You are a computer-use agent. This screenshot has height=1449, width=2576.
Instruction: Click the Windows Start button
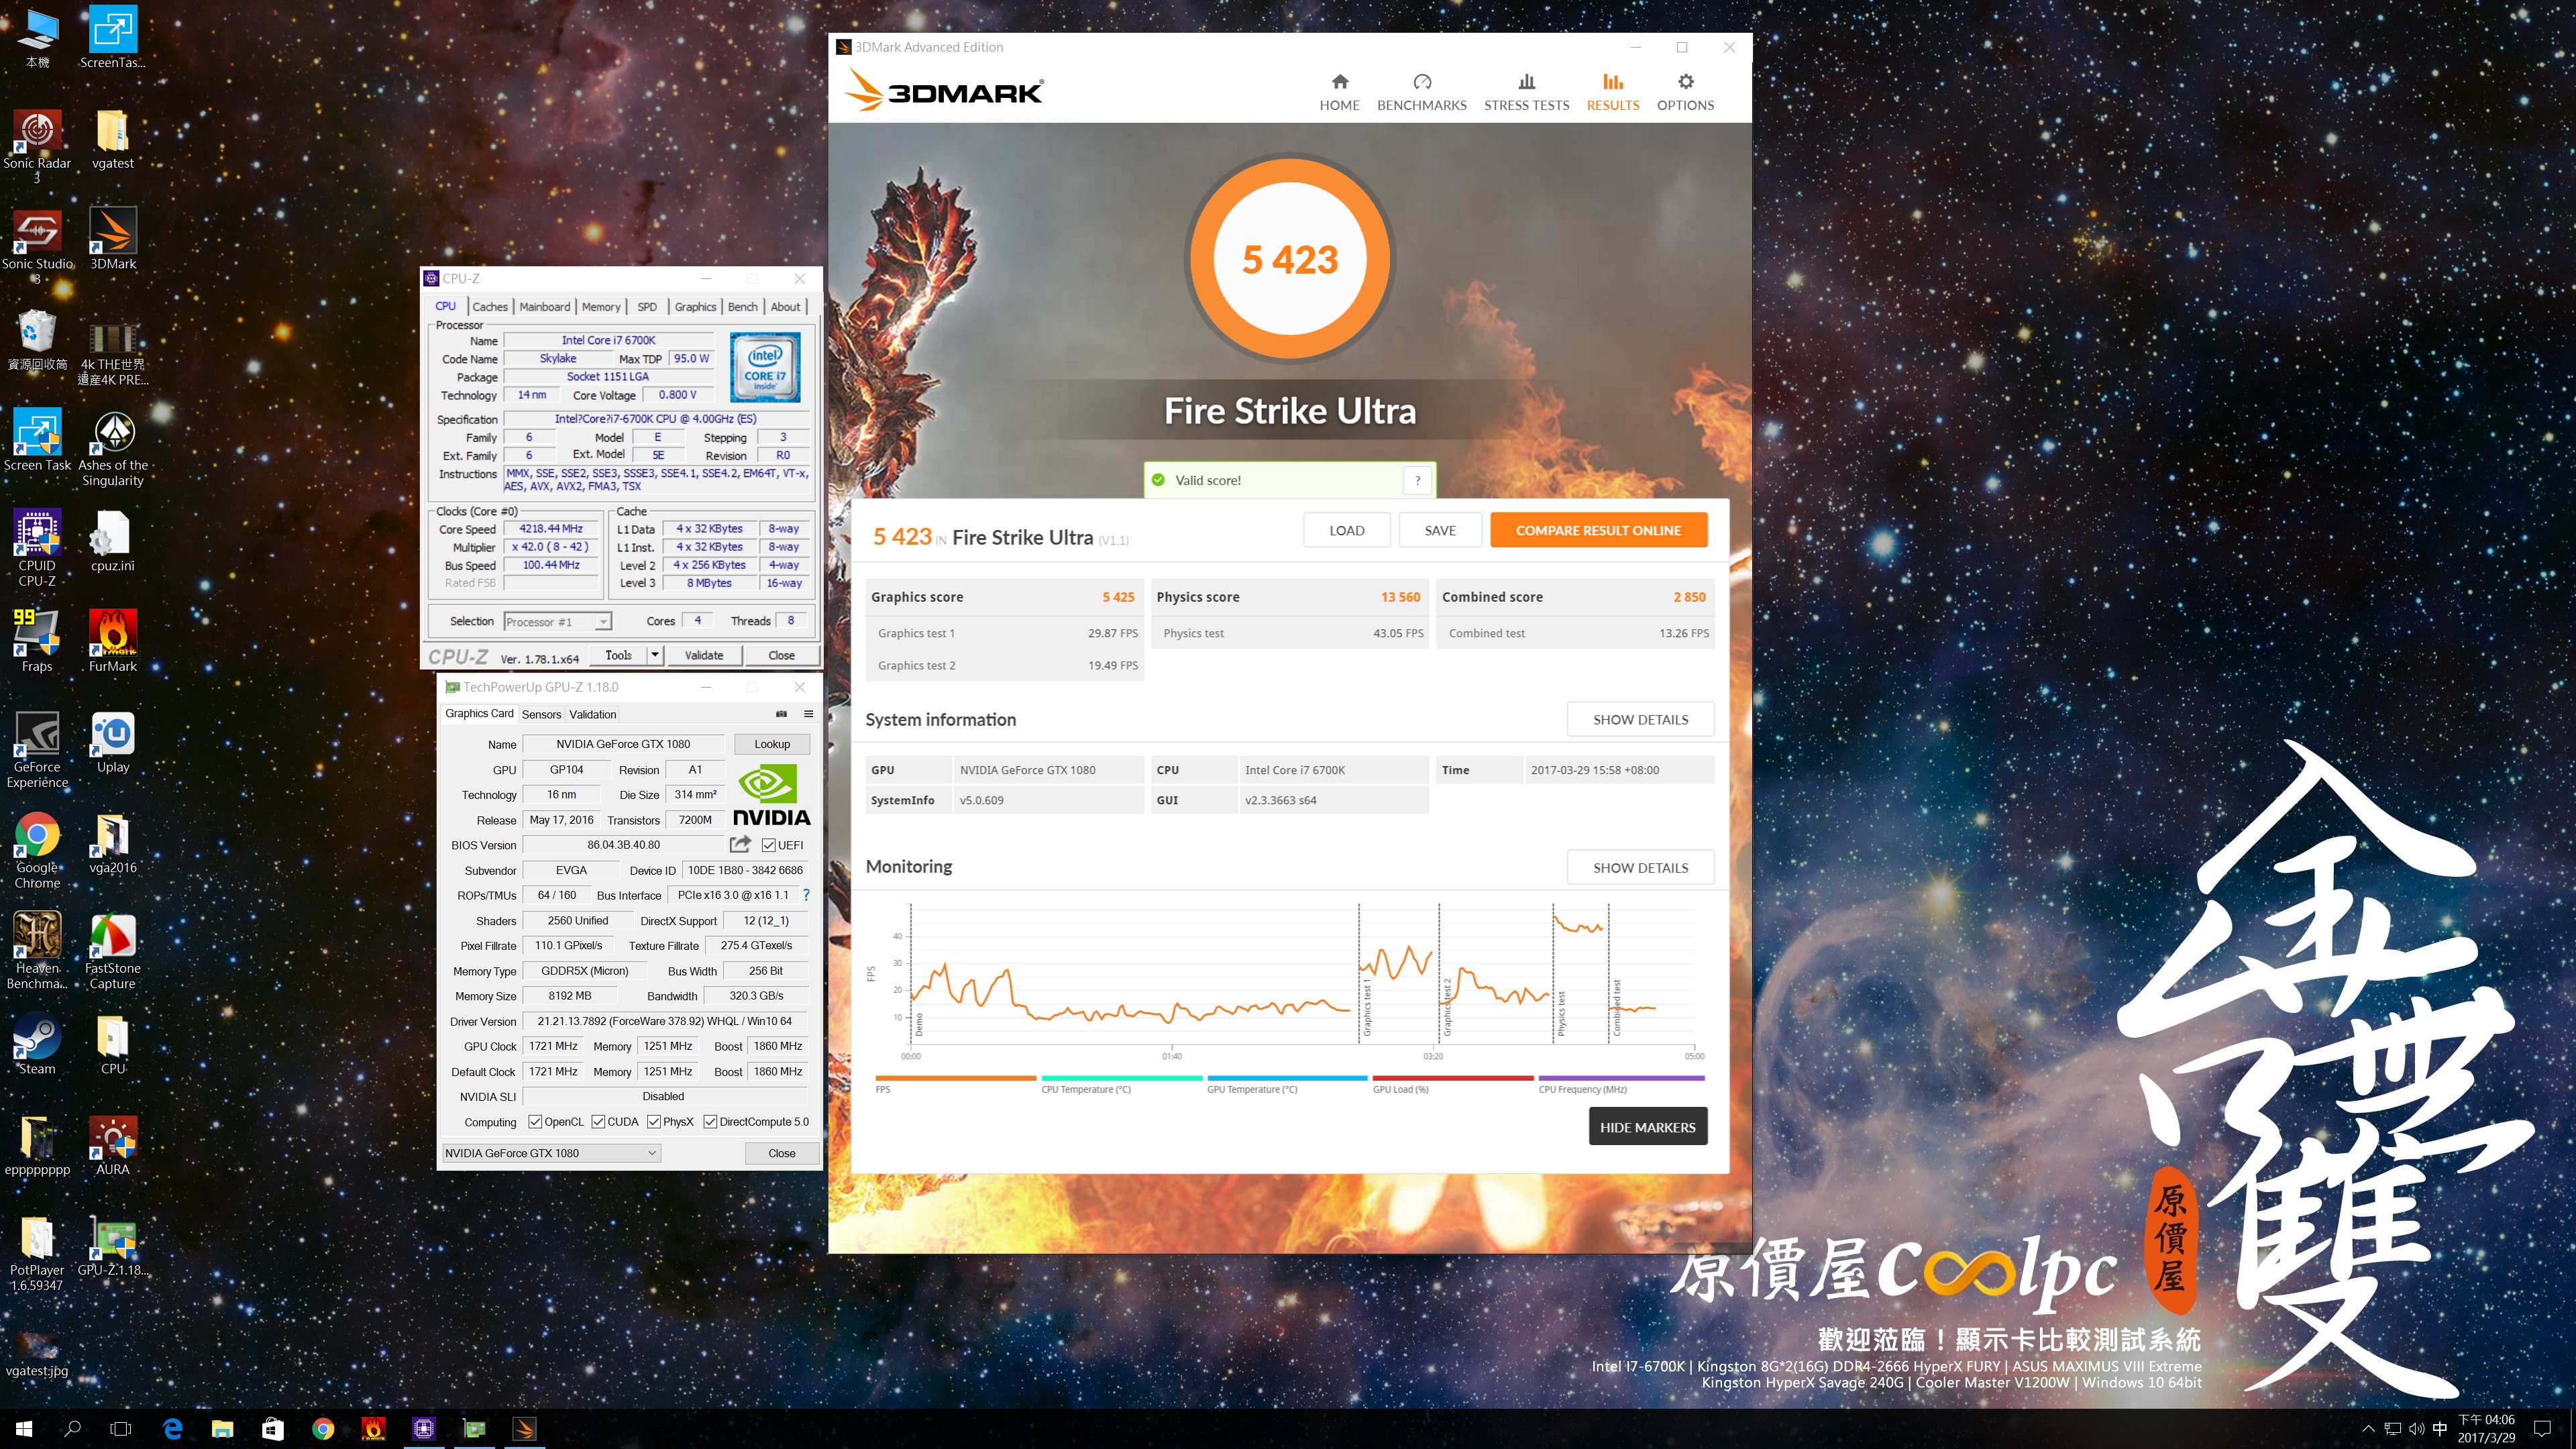click(24, 1429)
